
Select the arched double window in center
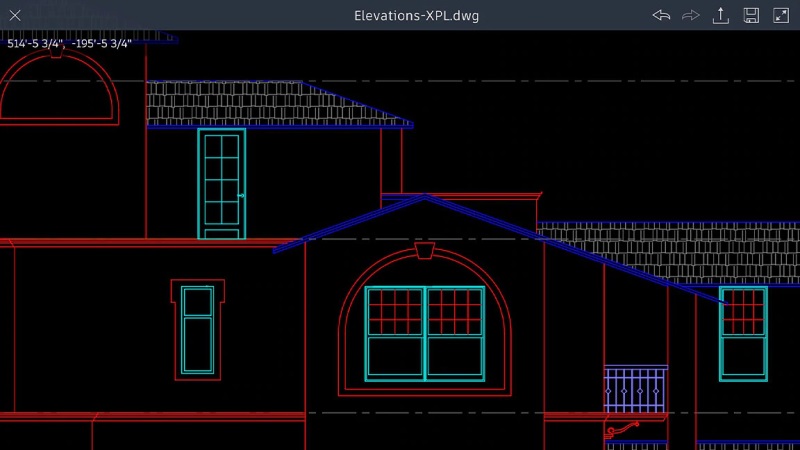coord(424,334)
